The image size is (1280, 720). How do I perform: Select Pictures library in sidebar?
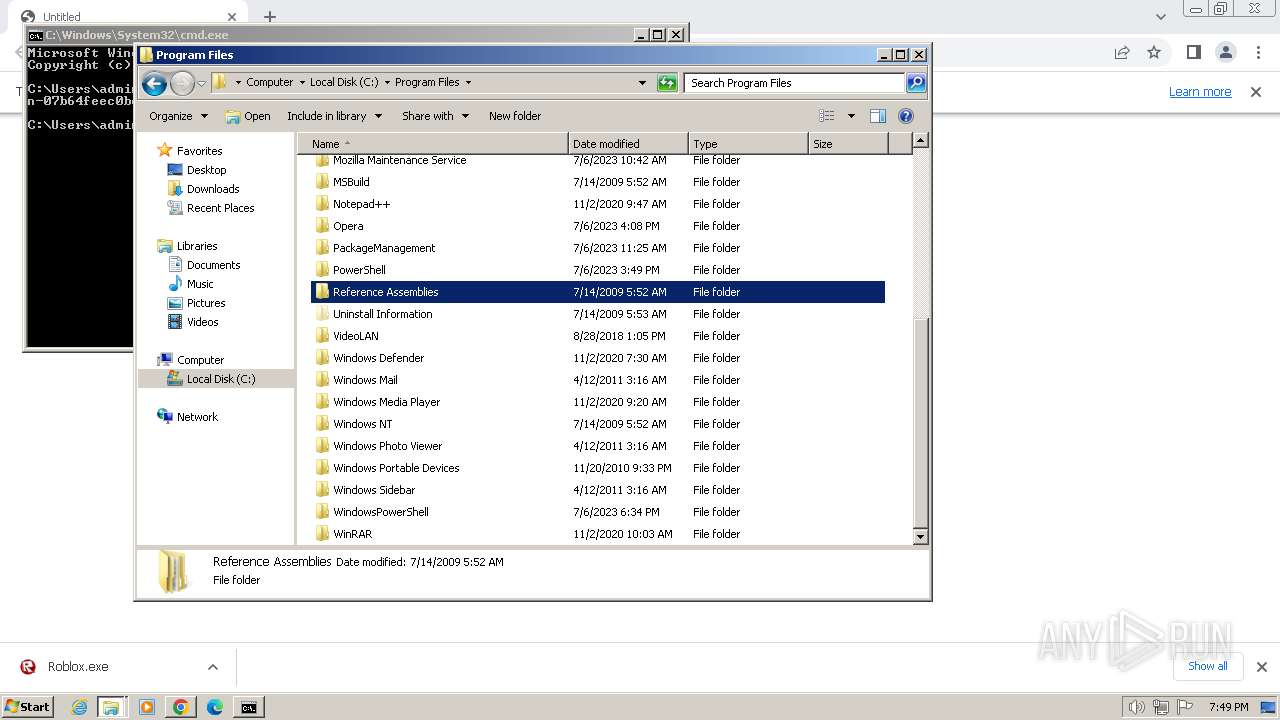click(x=206, y=303)
